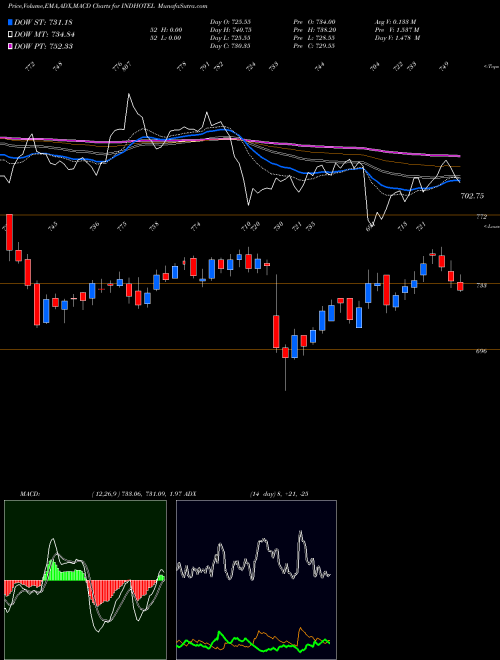Click the first tall red candlestick at far left
500x660 pixels.
[x=9, y=232]
